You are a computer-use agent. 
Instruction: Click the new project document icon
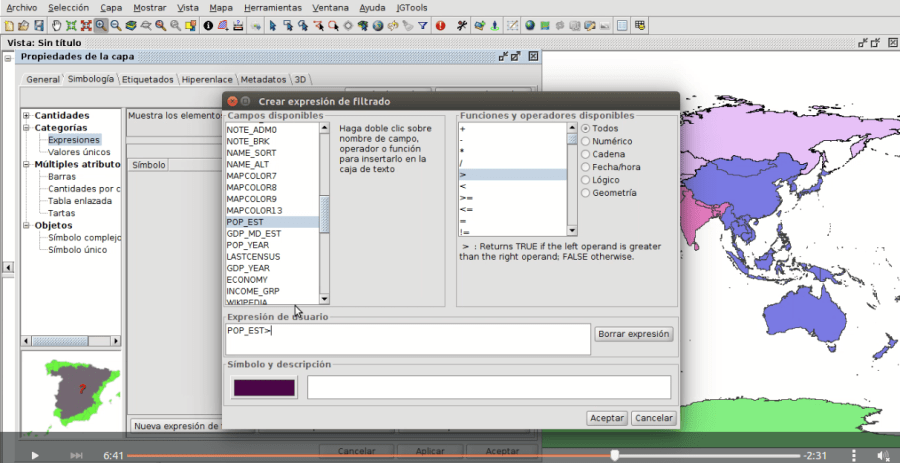tap(9, 25)
